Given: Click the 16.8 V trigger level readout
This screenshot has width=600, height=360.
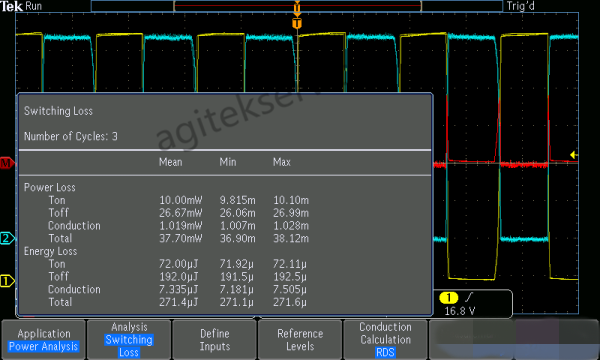Looking at the screenshot, I should pos(460,311).
